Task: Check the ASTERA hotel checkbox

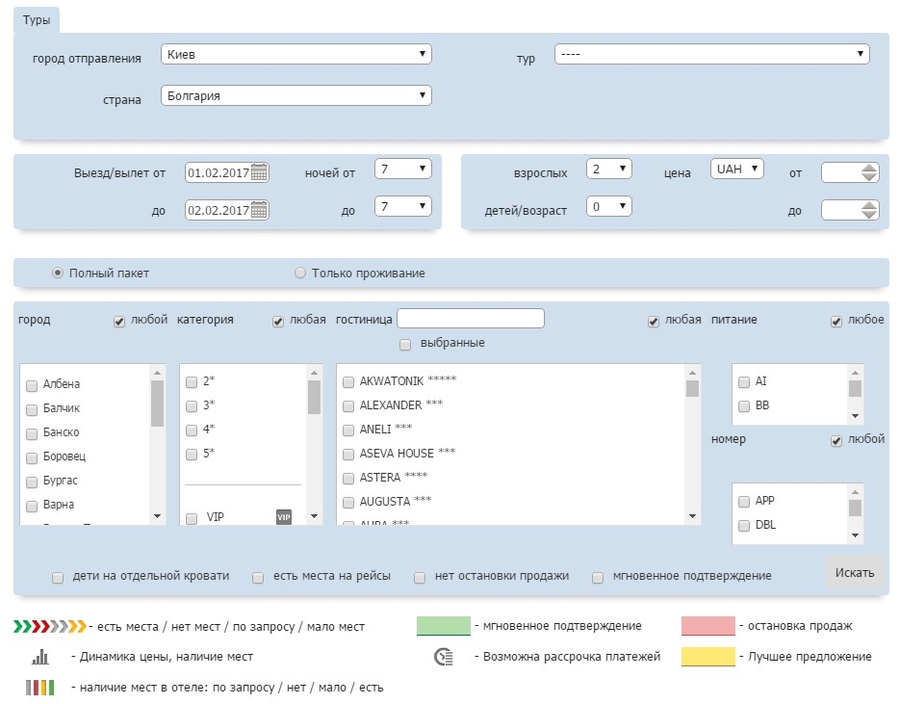Action: 348,479
